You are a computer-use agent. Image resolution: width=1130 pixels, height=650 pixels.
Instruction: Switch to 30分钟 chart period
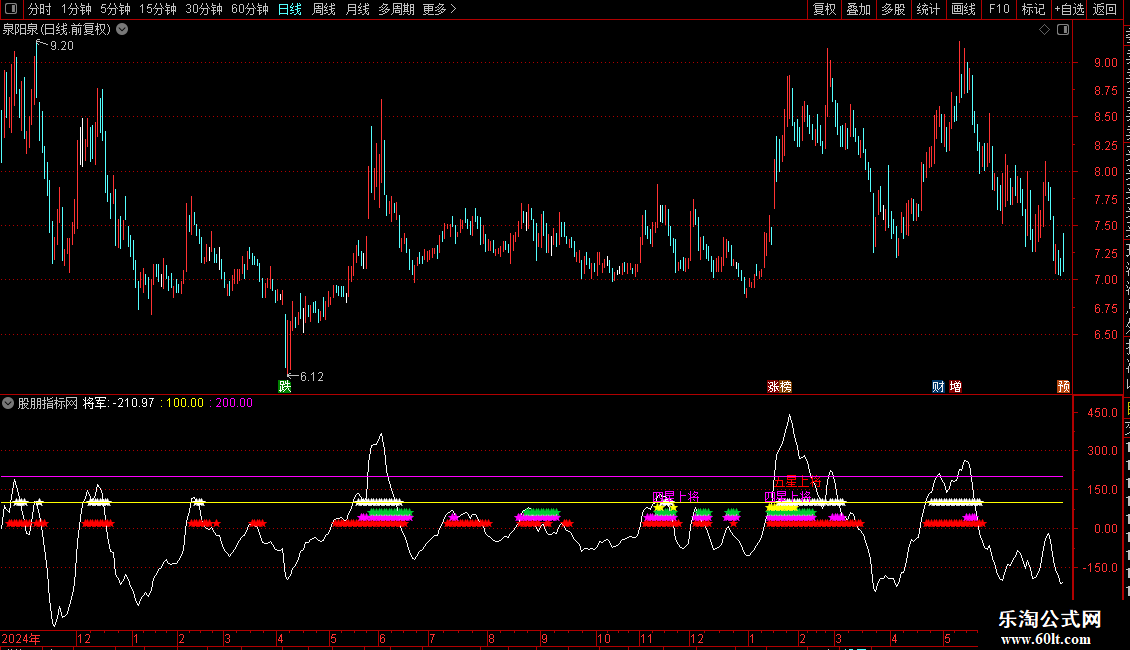[x=203, y=9]
